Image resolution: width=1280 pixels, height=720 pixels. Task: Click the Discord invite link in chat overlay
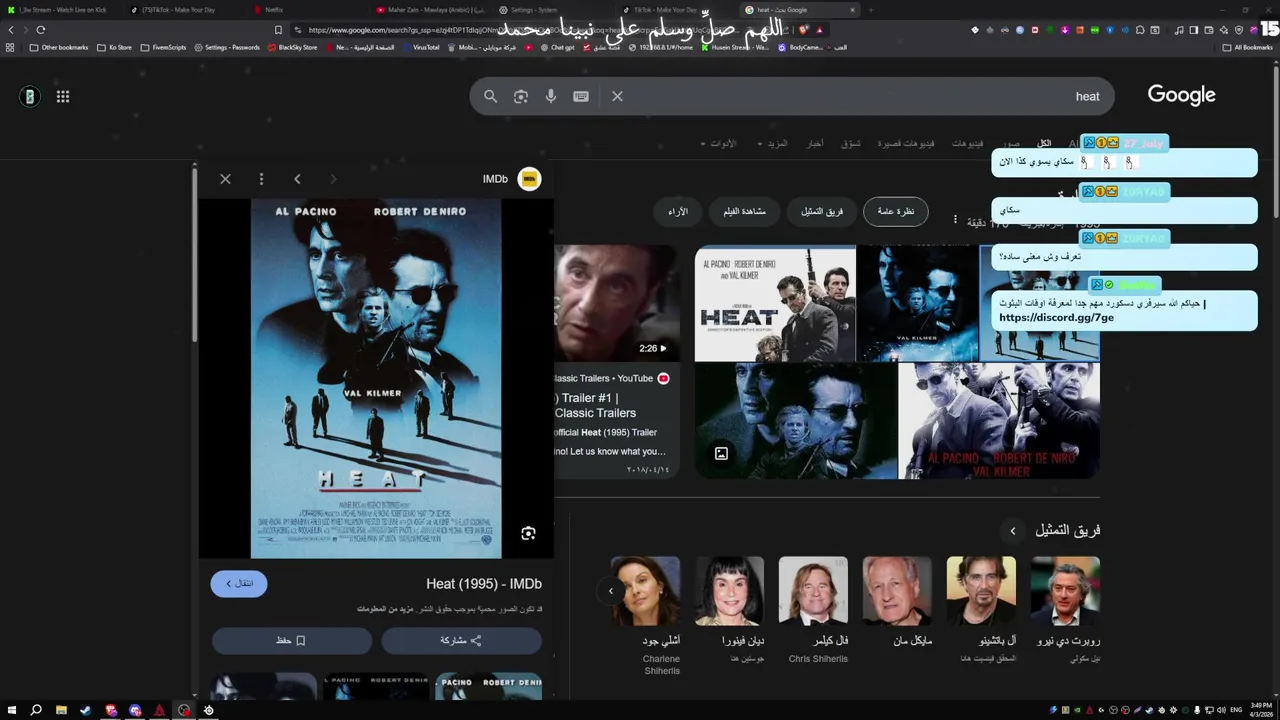coord(1056,317)
